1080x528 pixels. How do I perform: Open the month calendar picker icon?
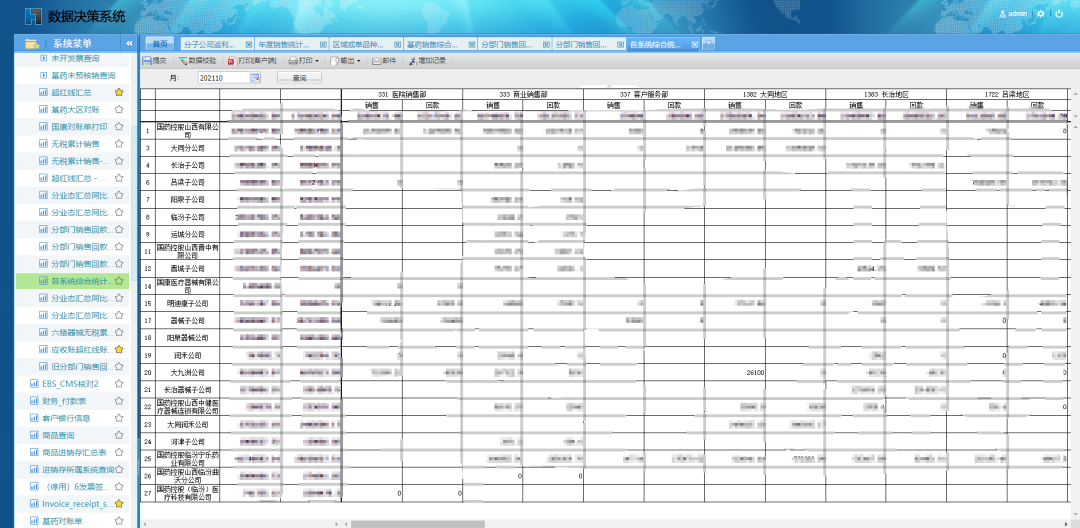pyautogui.click(x=255, y=78)
